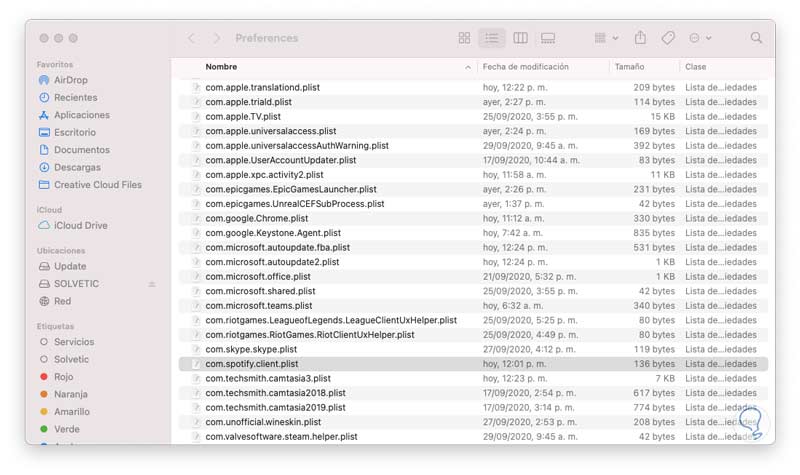Image resolution: width=800 pixels, height=475 pixels.
Task: Click the Share toolbar icon
Action: click(x=640, y=38)
